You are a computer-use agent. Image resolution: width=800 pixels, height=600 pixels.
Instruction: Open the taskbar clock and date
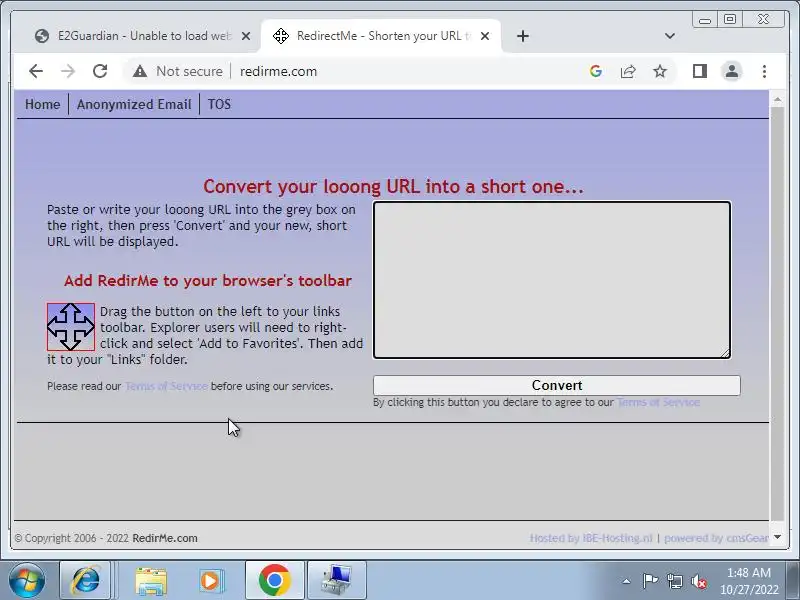(x=749, y=581)
